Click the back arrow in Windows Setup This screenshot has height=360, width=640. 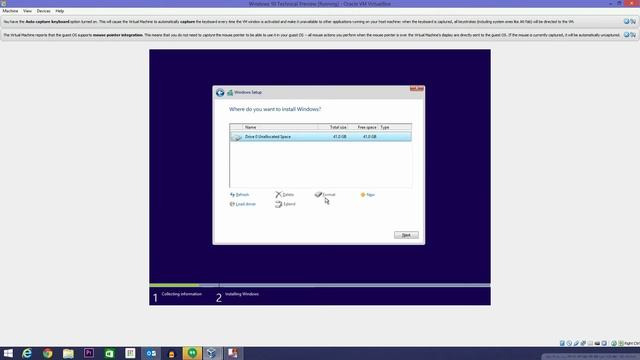click(x=220, y=93)
